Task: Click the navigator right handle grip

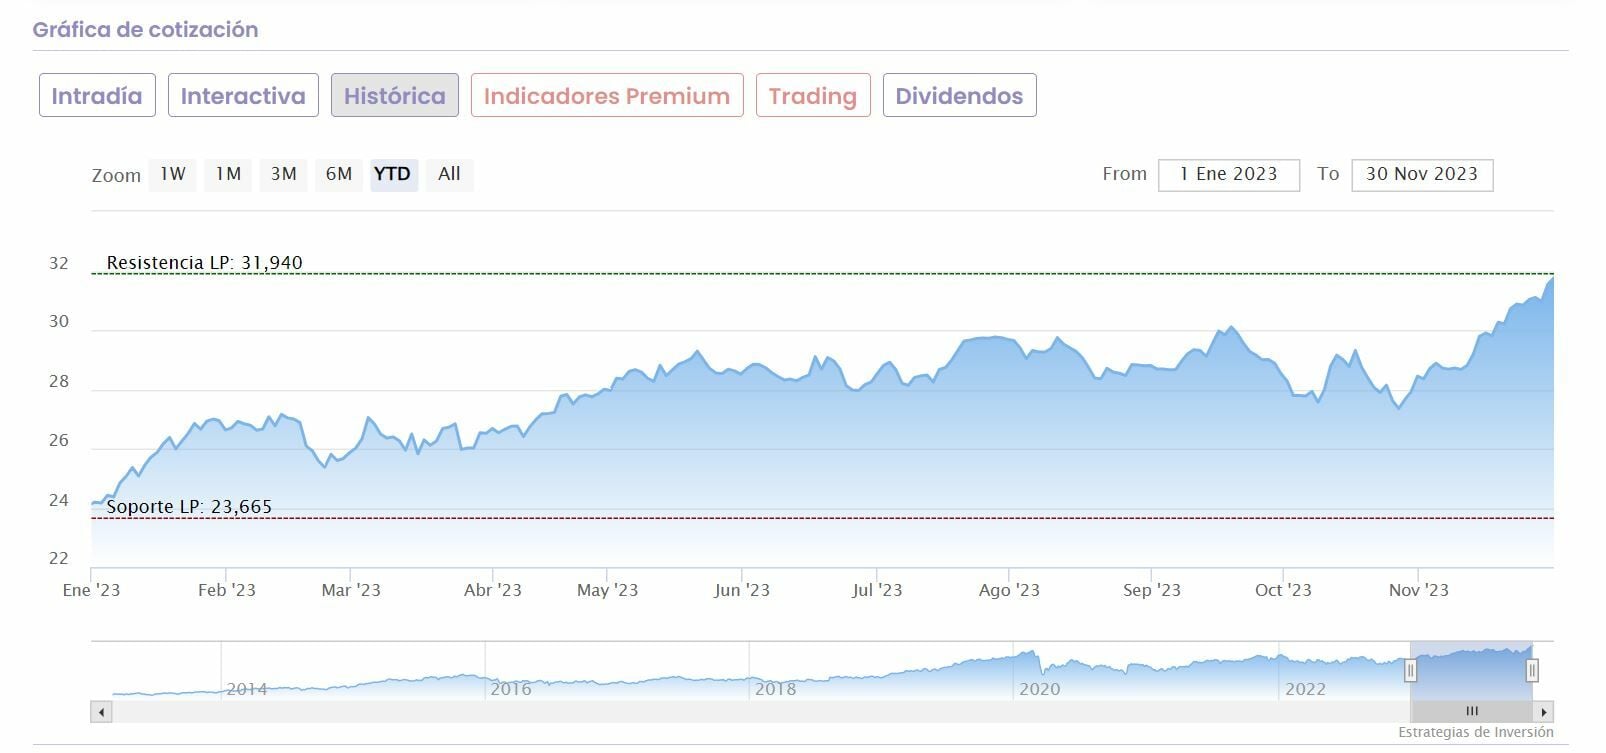Action: pos(1531,670)
